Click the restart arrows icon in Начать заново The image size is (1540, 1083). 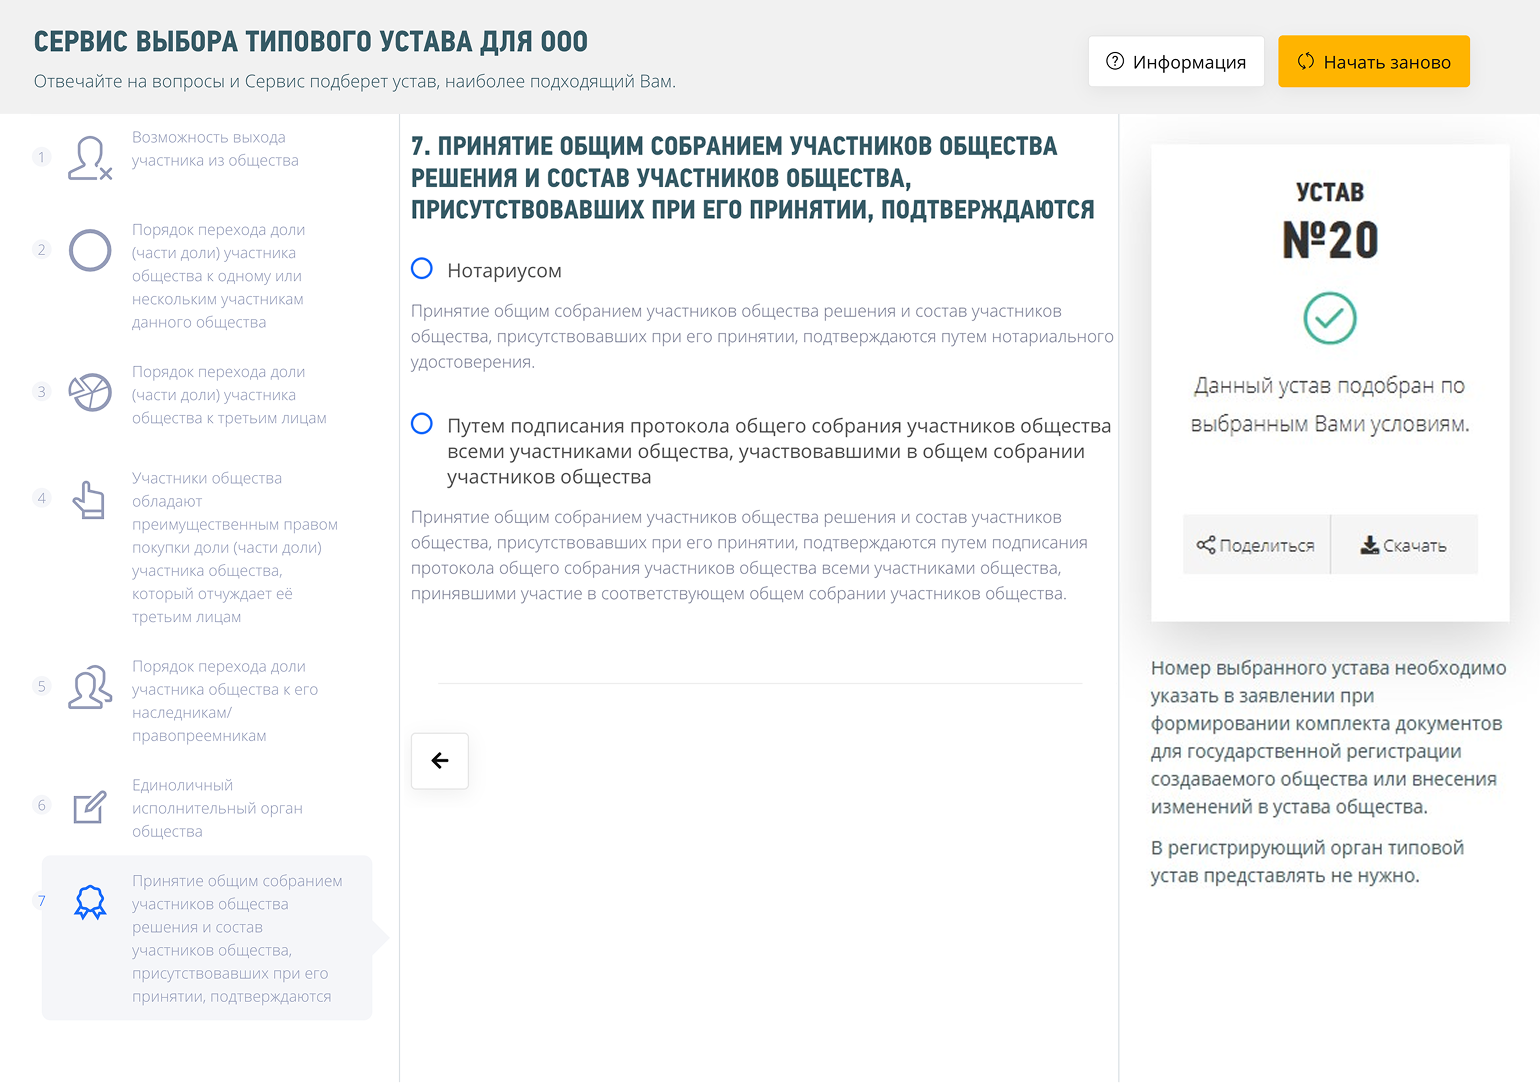coord(1304,61)
